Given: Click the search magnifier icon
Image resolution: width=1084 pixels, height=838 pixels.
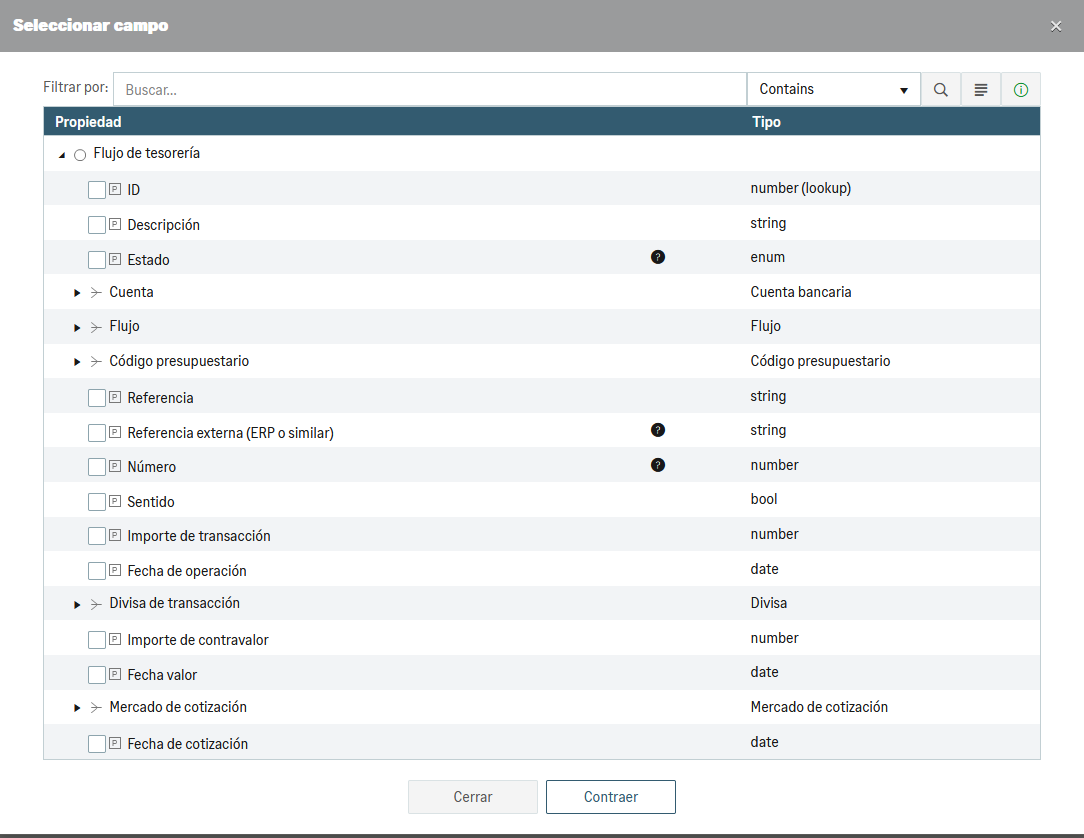Looking at the screenshot, I should 940,90.
